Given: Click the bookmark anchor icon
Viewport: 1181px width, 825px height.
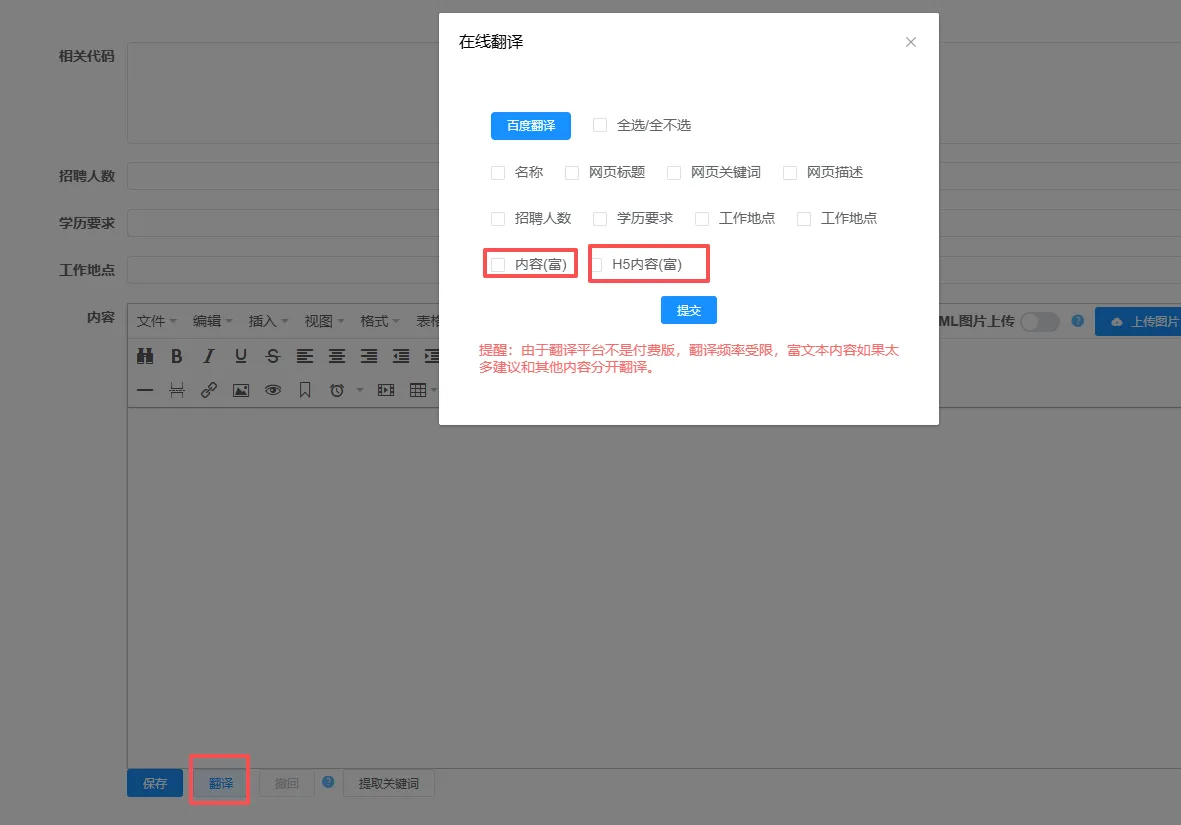Looking at the screenshot, I should pyautogui.click(x=305, y=390).
